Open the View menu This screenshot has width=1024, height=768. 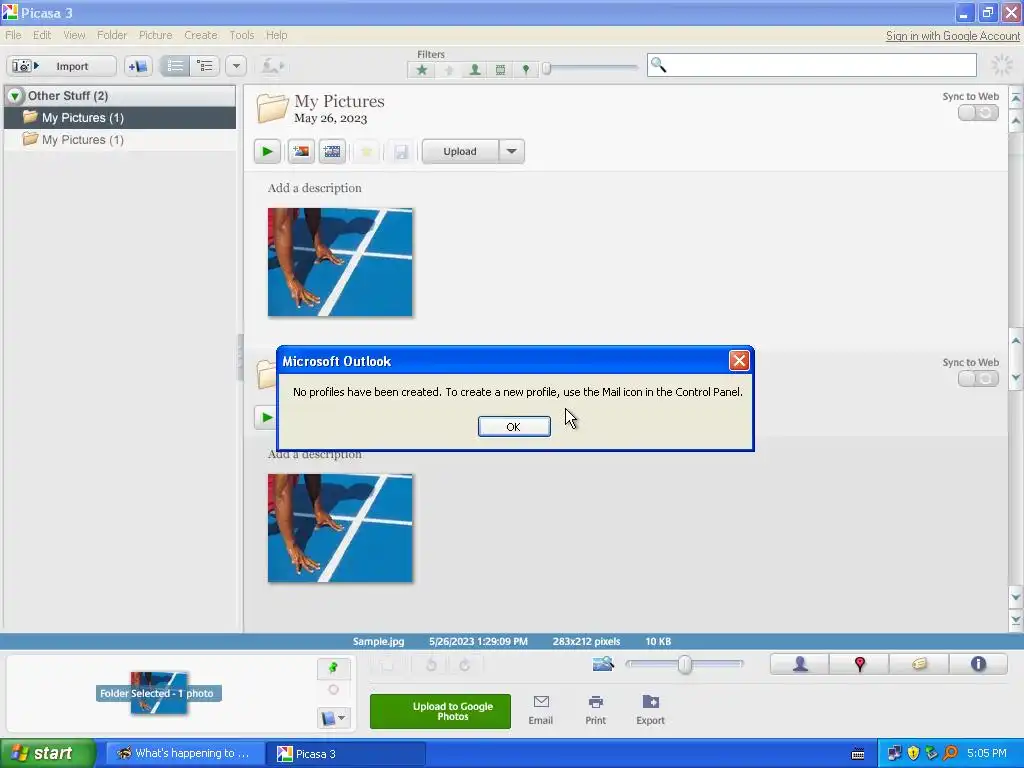[x=74, y=35]
